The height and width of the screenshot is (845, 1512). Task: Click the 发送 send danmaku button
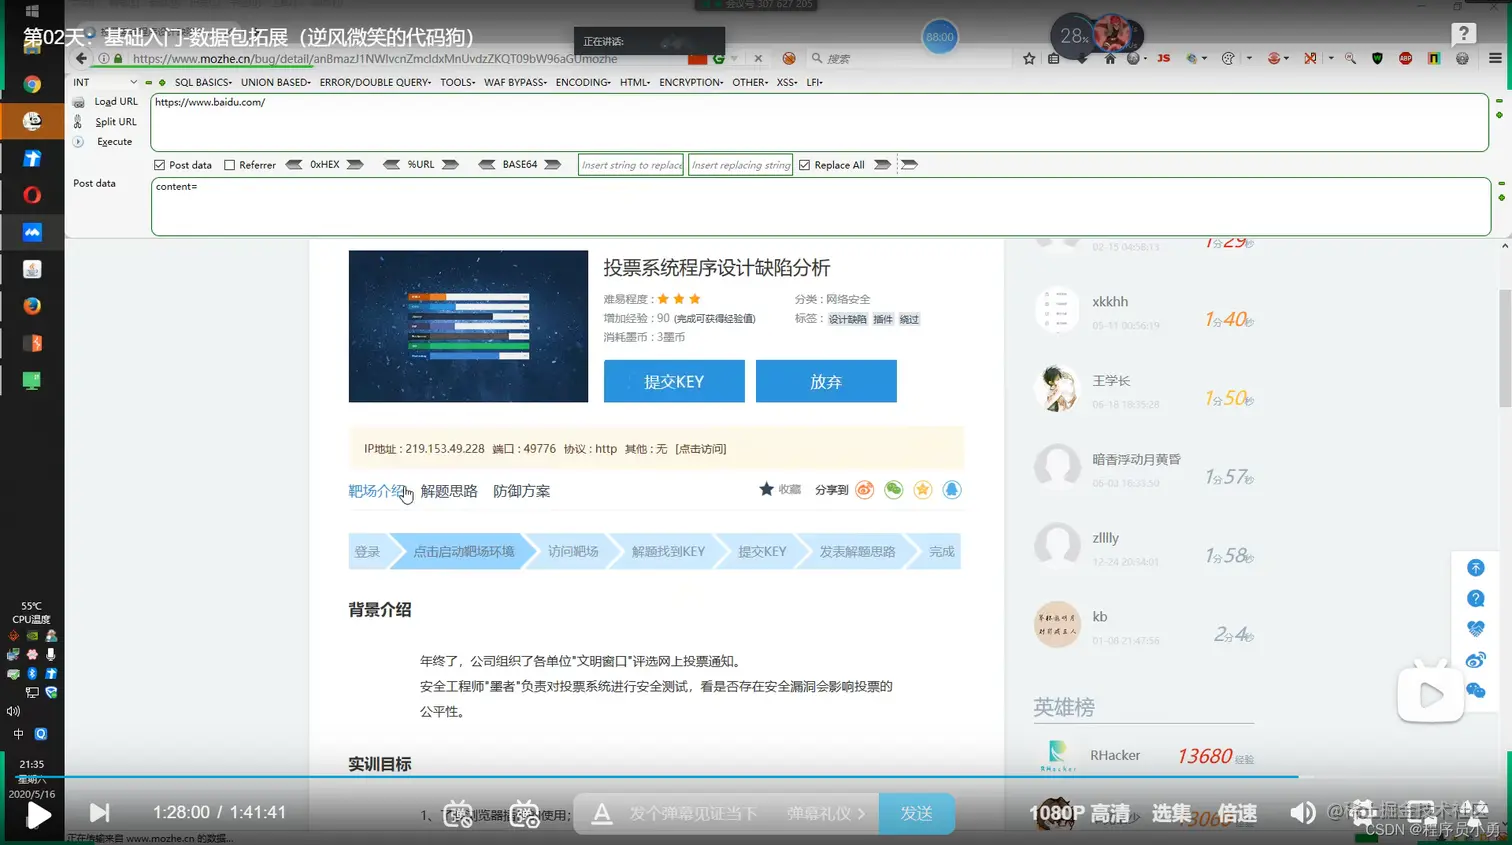click(917, 814)
